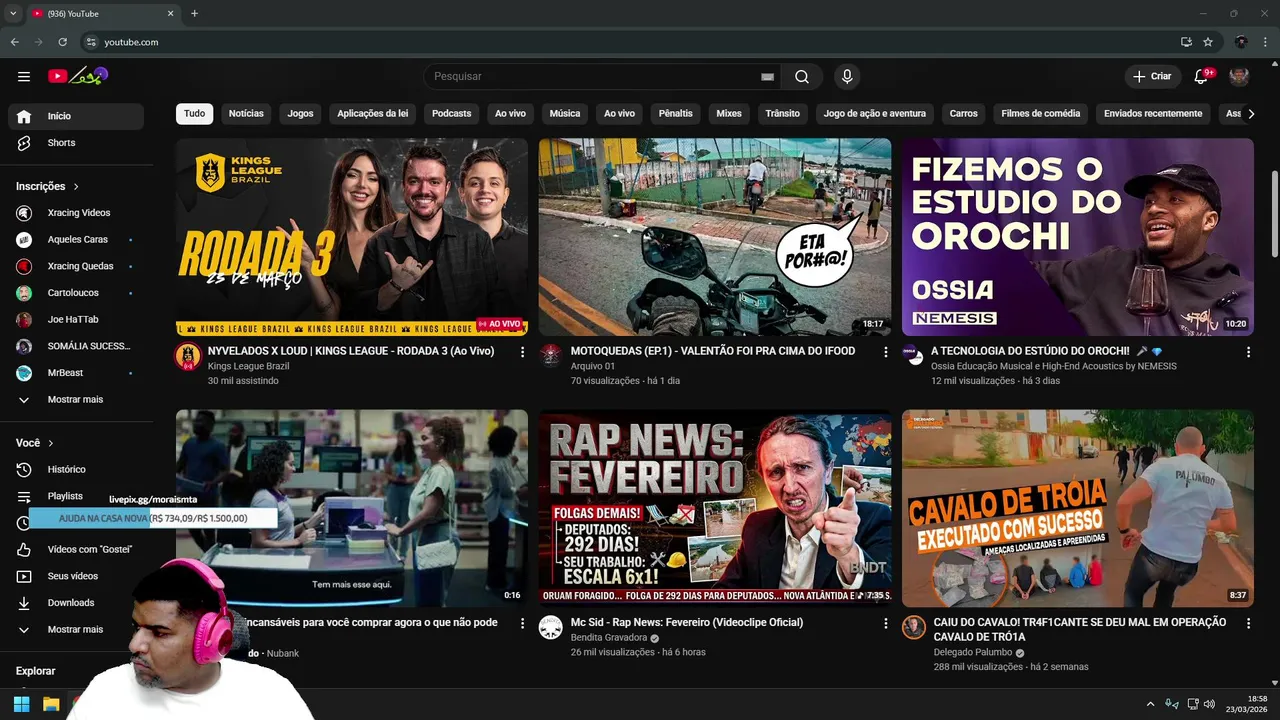Open browser tab search dropdown

(x=13, y=13)
